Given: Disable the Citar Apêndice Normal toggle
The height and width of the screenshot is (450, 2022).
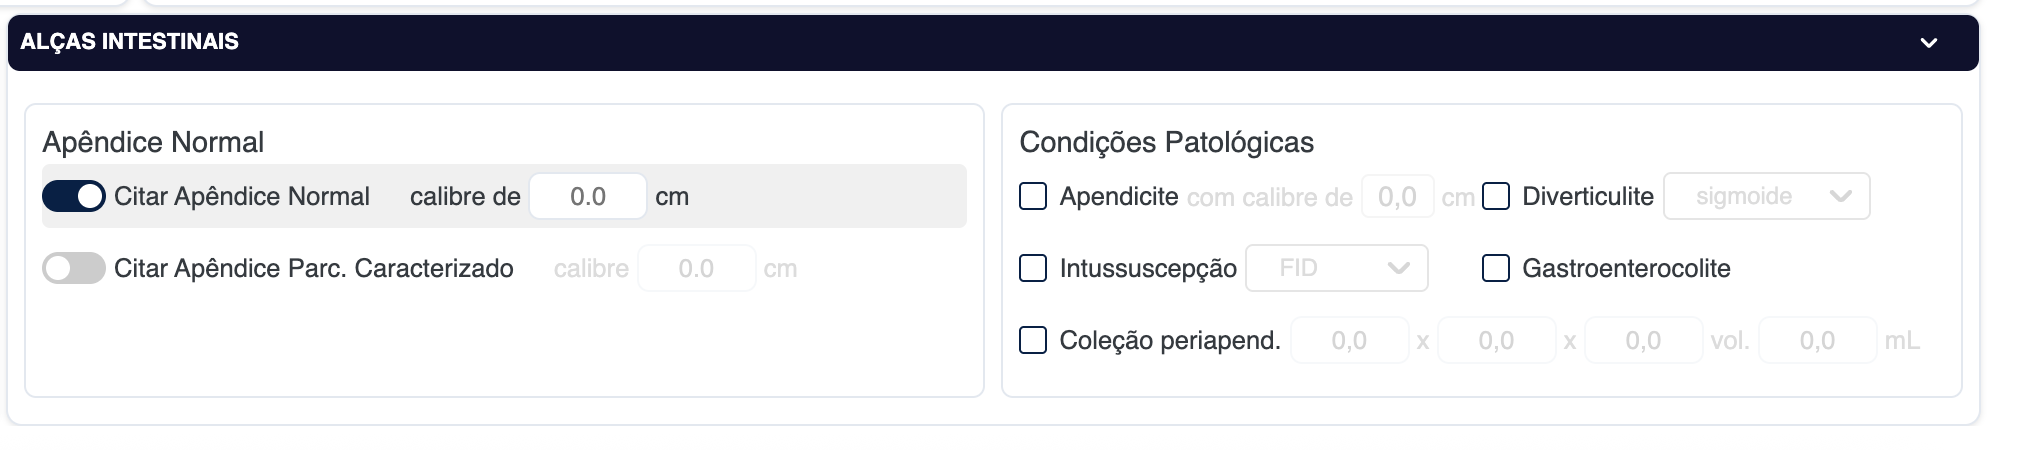Looking at the screenshot, I should pos(74,197).
